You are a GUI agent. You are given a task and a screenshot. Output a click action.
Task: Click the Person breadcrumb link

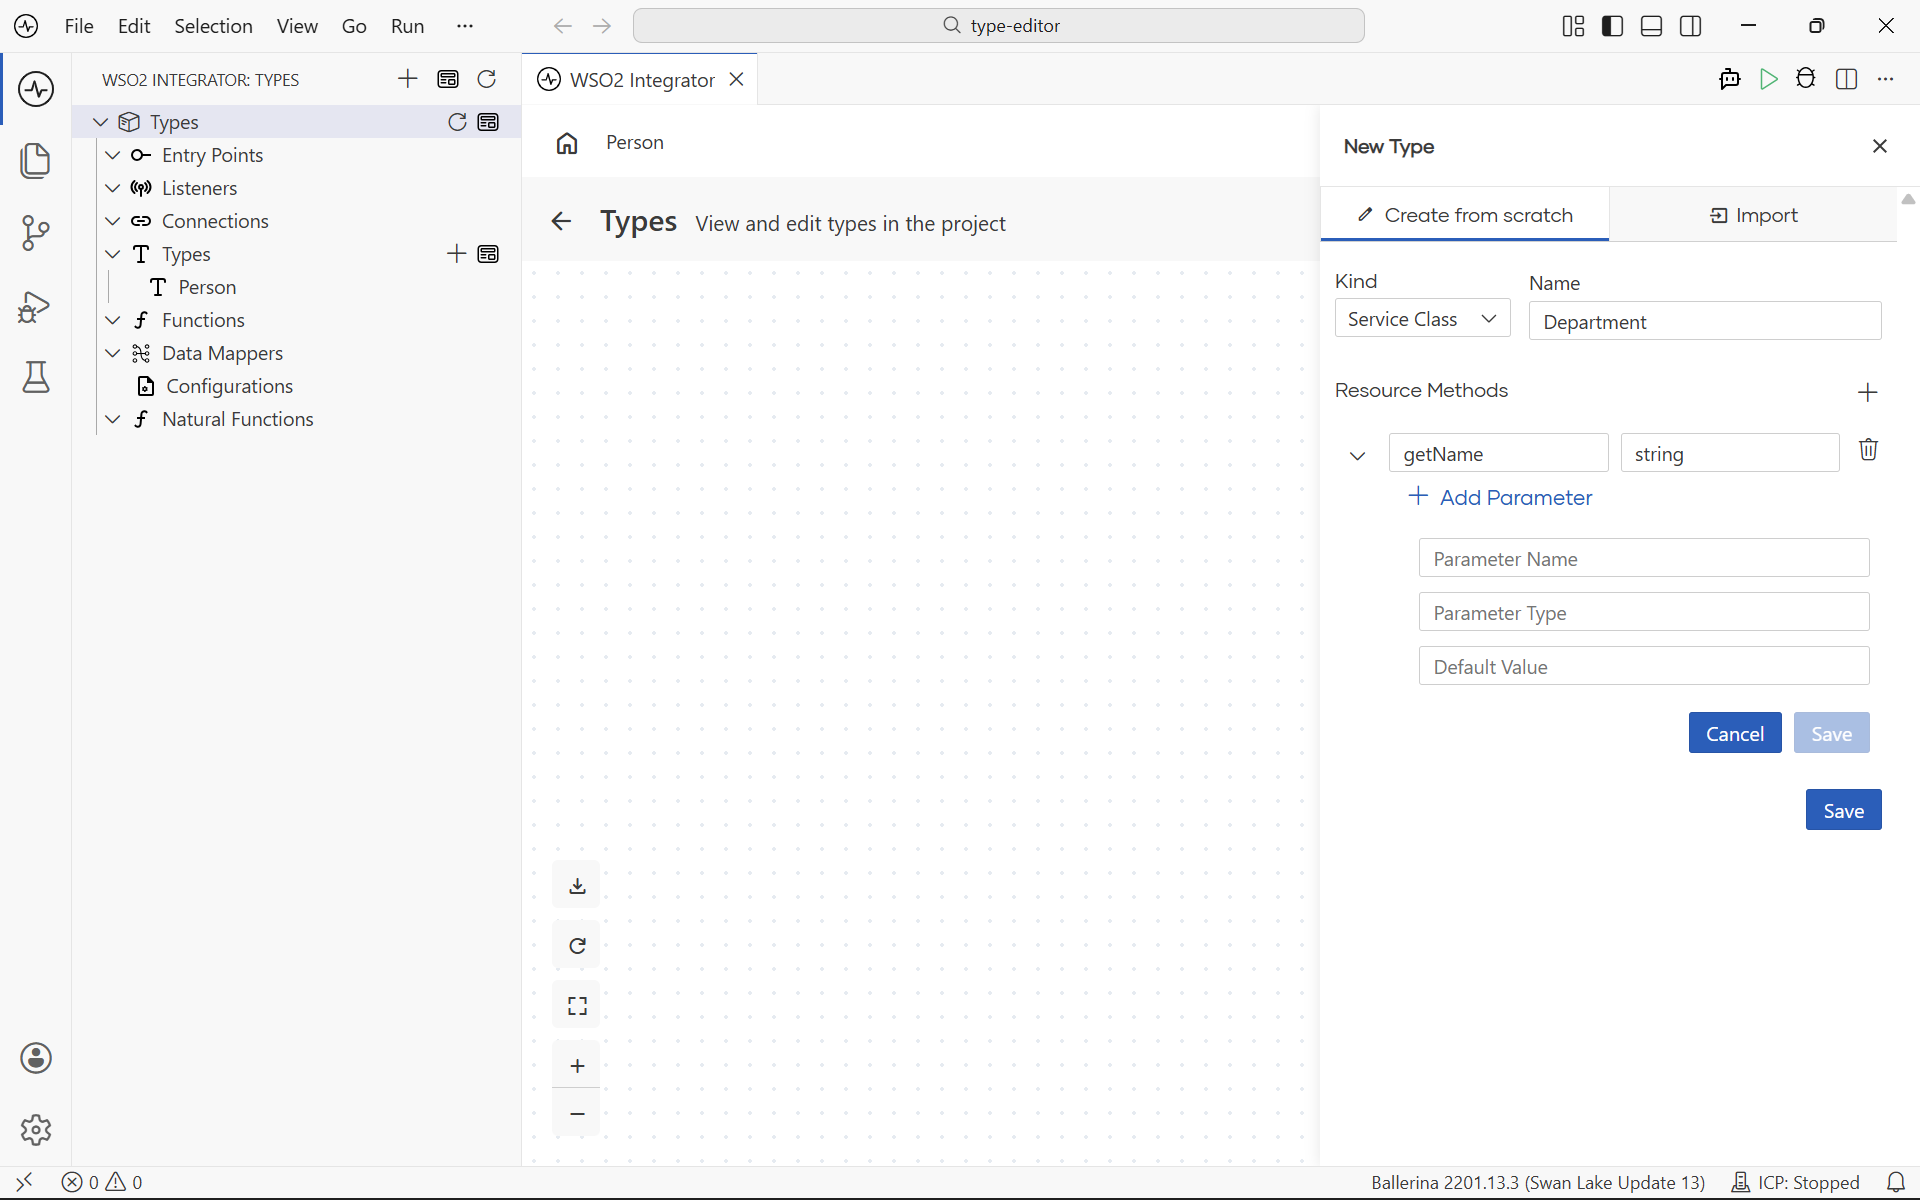coord(635,143)
